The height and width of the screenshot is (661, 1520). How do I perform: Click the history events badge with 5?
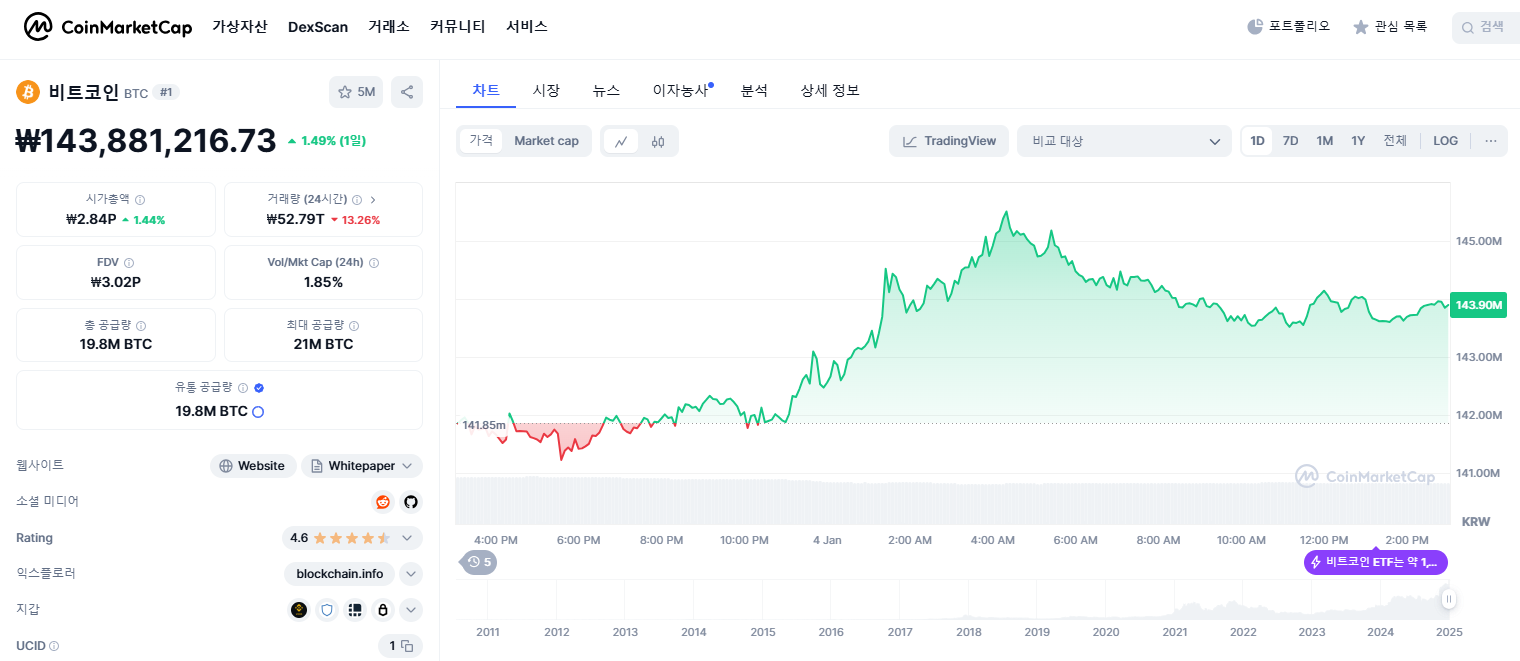point(480,562)
